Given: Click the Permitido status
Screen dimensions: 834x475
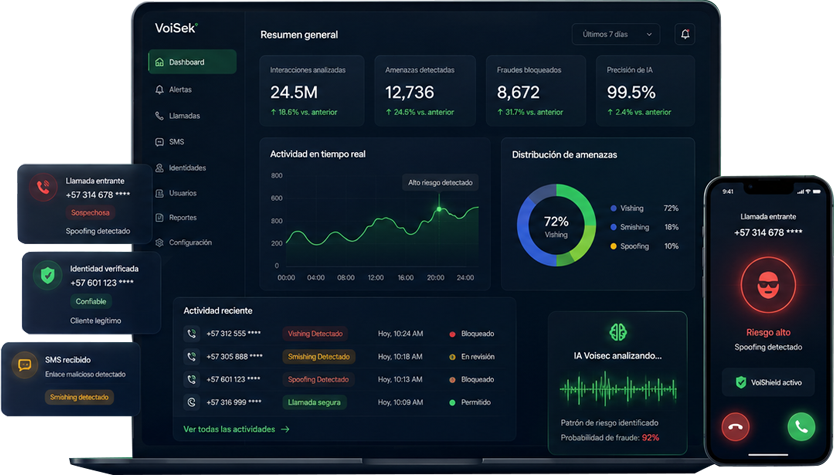Looking at the screenshot, I should pyautogui.click(x=470, y=402).
